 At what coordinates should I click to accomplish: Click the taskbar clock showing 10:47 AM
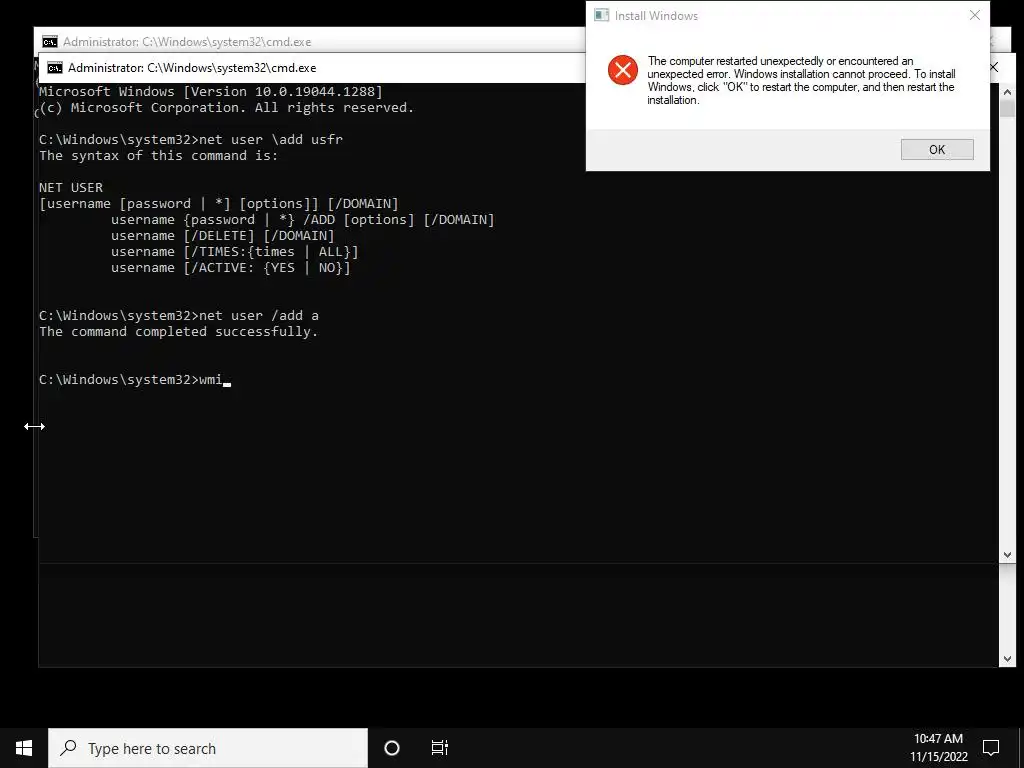[938, 739]
